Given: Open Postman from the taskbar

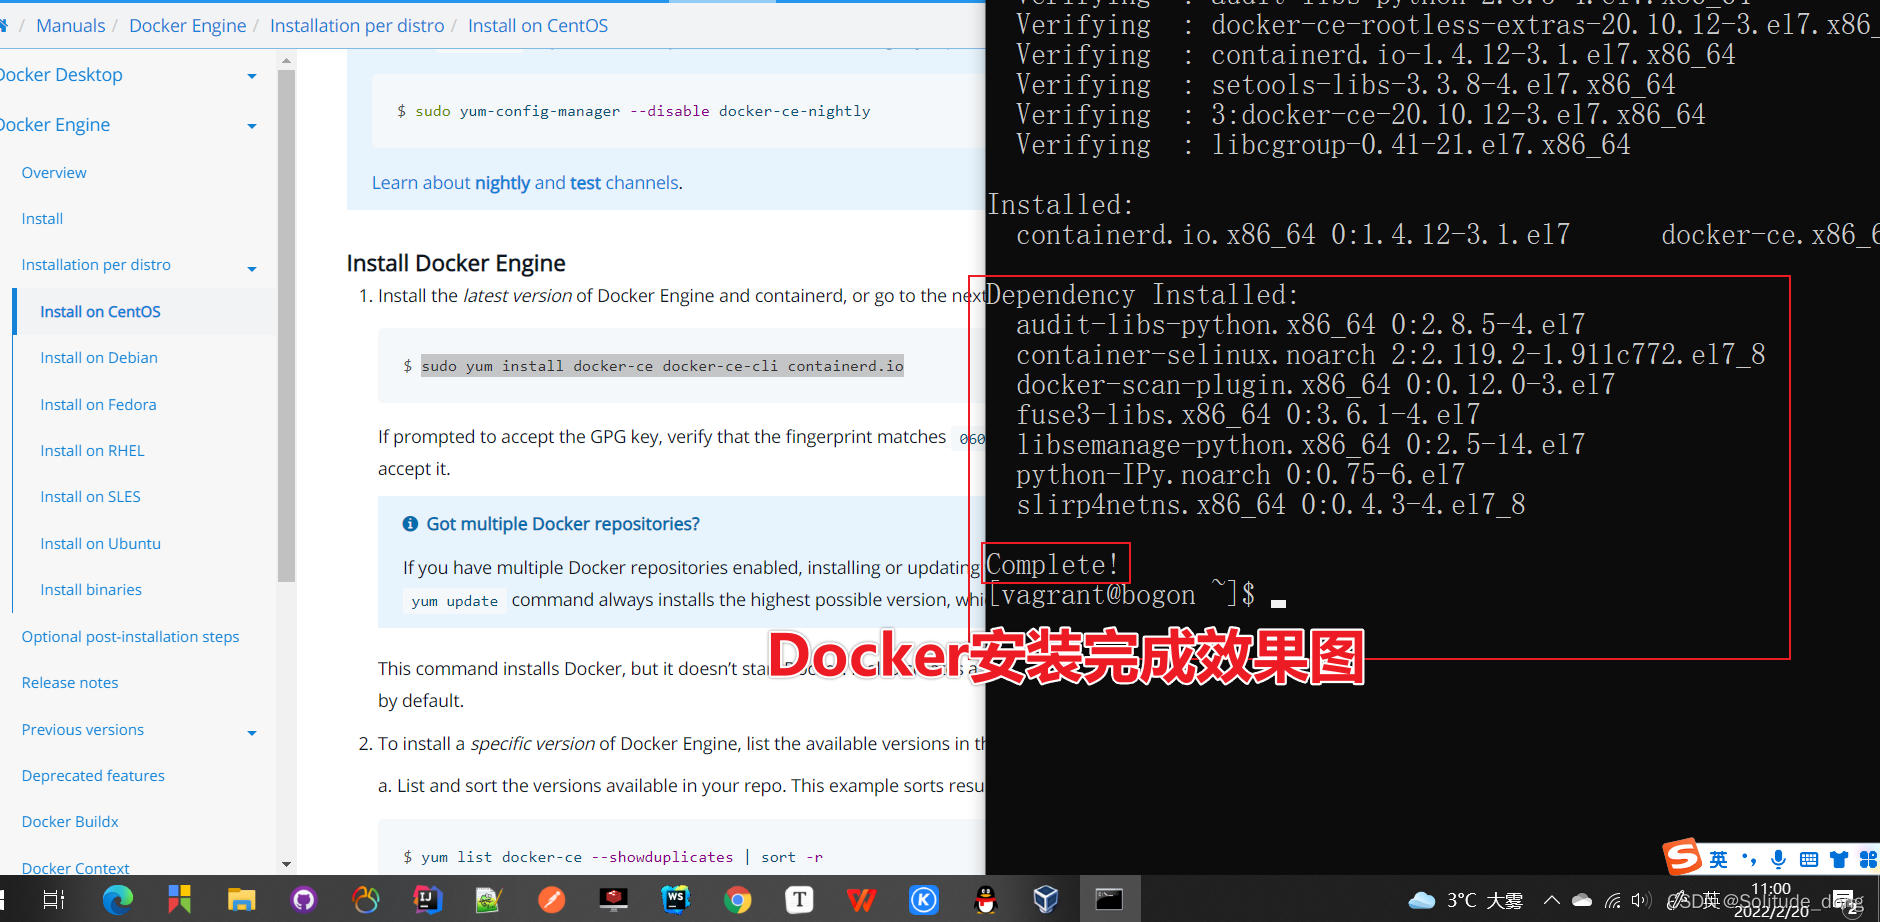Looking at the screenshot, I should tap(552, 900).
